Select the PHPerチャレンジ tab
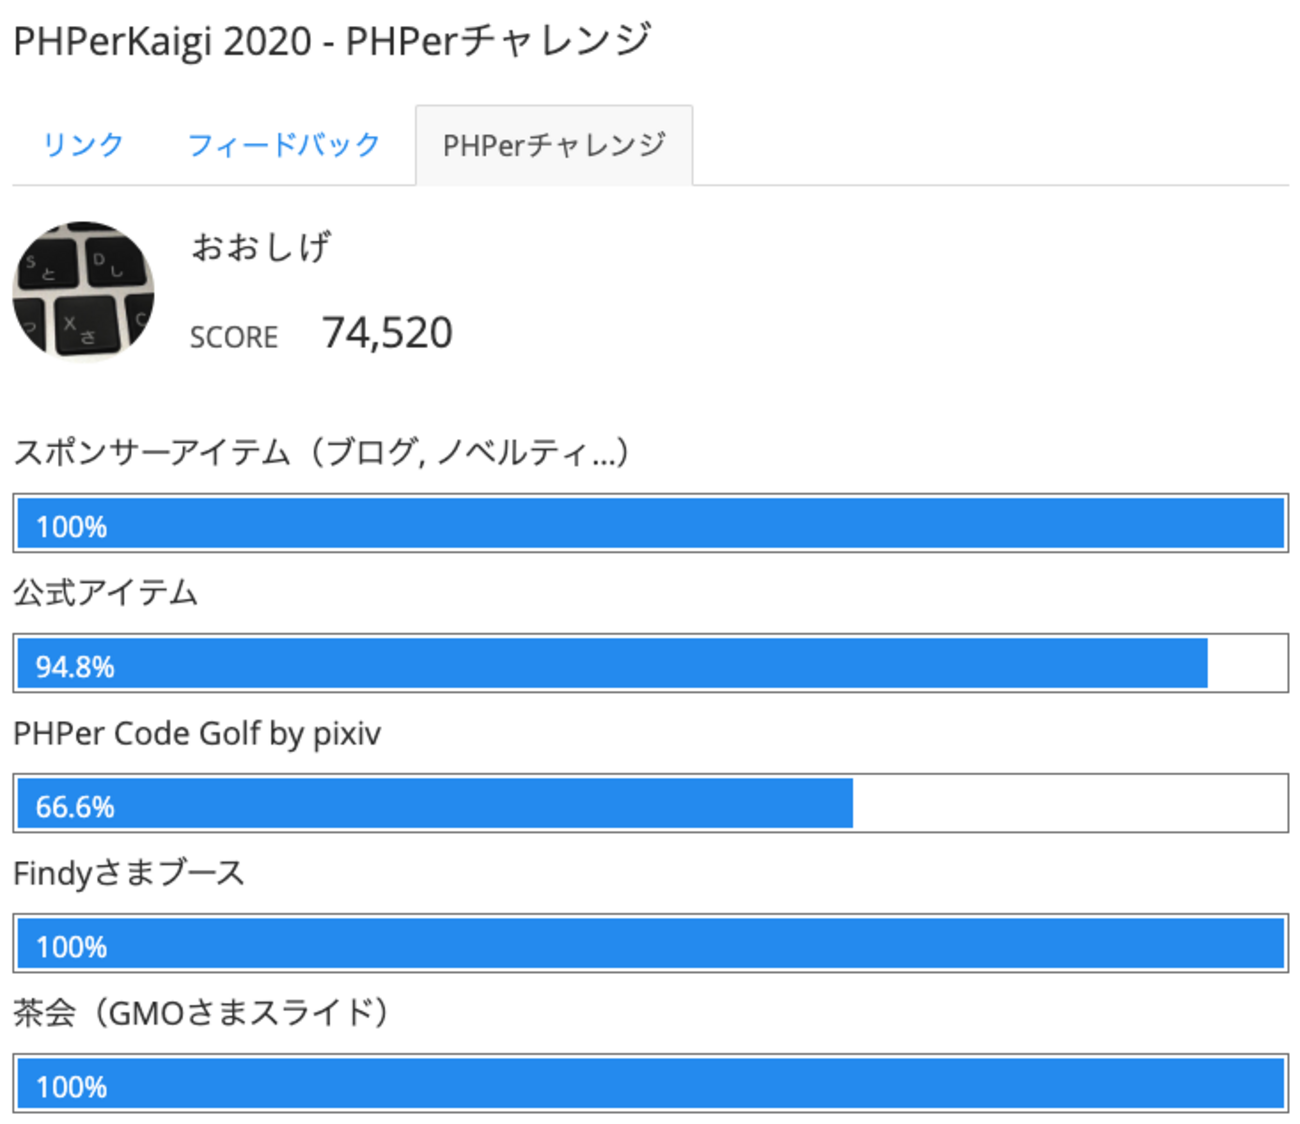Image resolution: width=1300 pixels, height=1124 pixels. click(554, 146)
